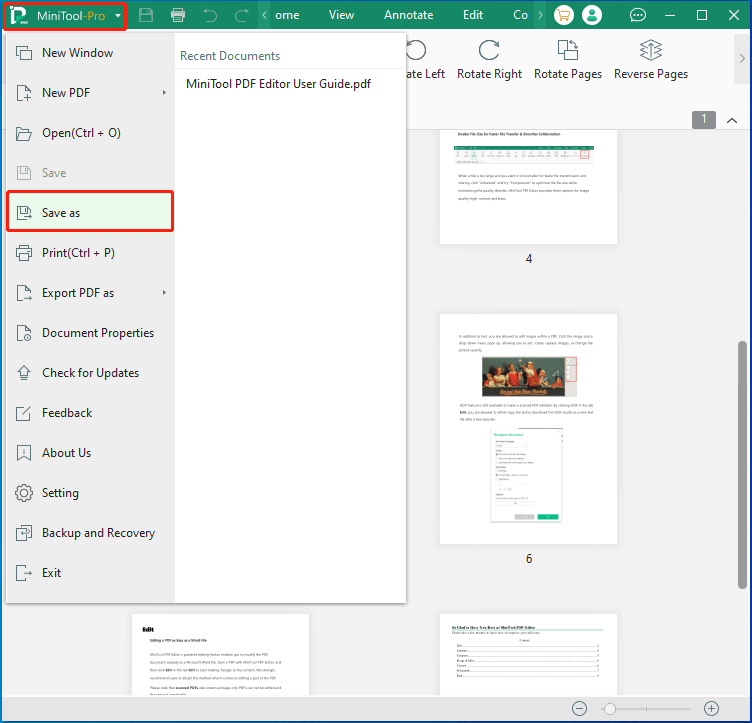Viewport: 752px width, 723px height.
Task: Click the page number 1 indicator box
Action: [x=704, y=120]
